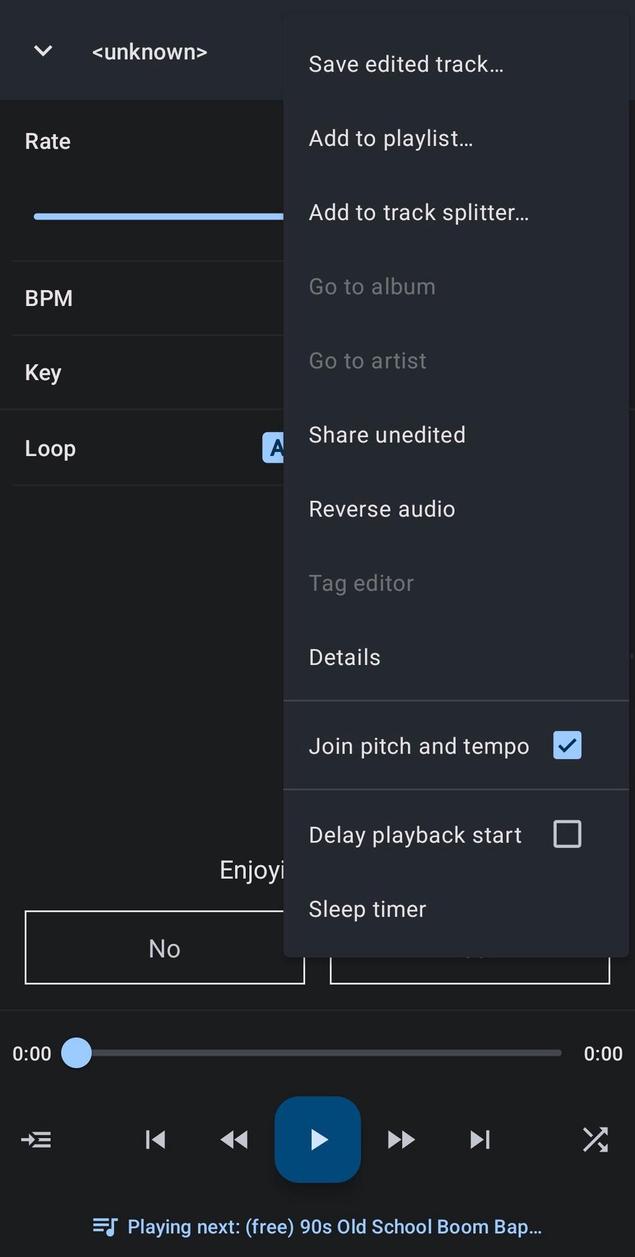Enable Delay playback start

coord(567,834)
